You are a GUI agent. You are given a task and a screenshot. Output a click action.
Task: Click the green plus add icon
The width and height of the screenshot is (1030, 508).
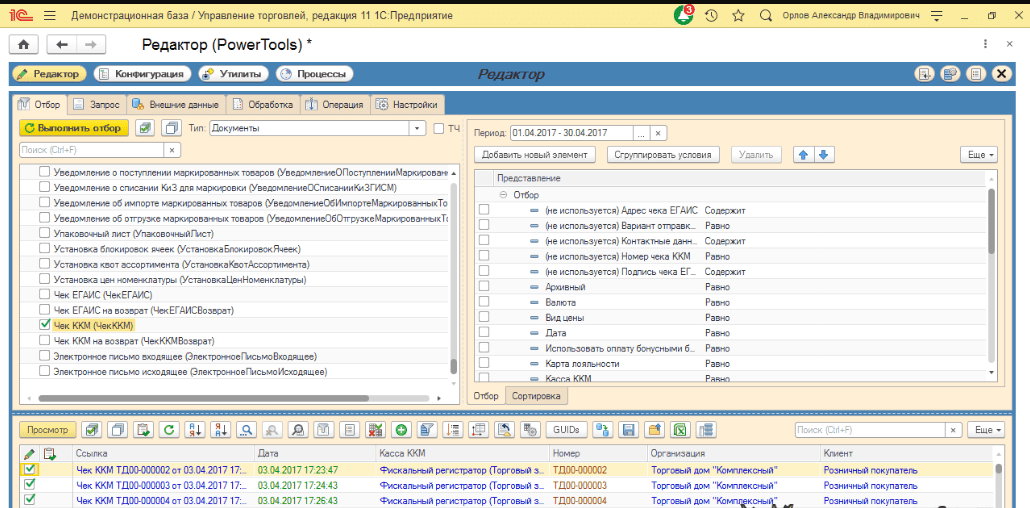click(x=401, y=430)
